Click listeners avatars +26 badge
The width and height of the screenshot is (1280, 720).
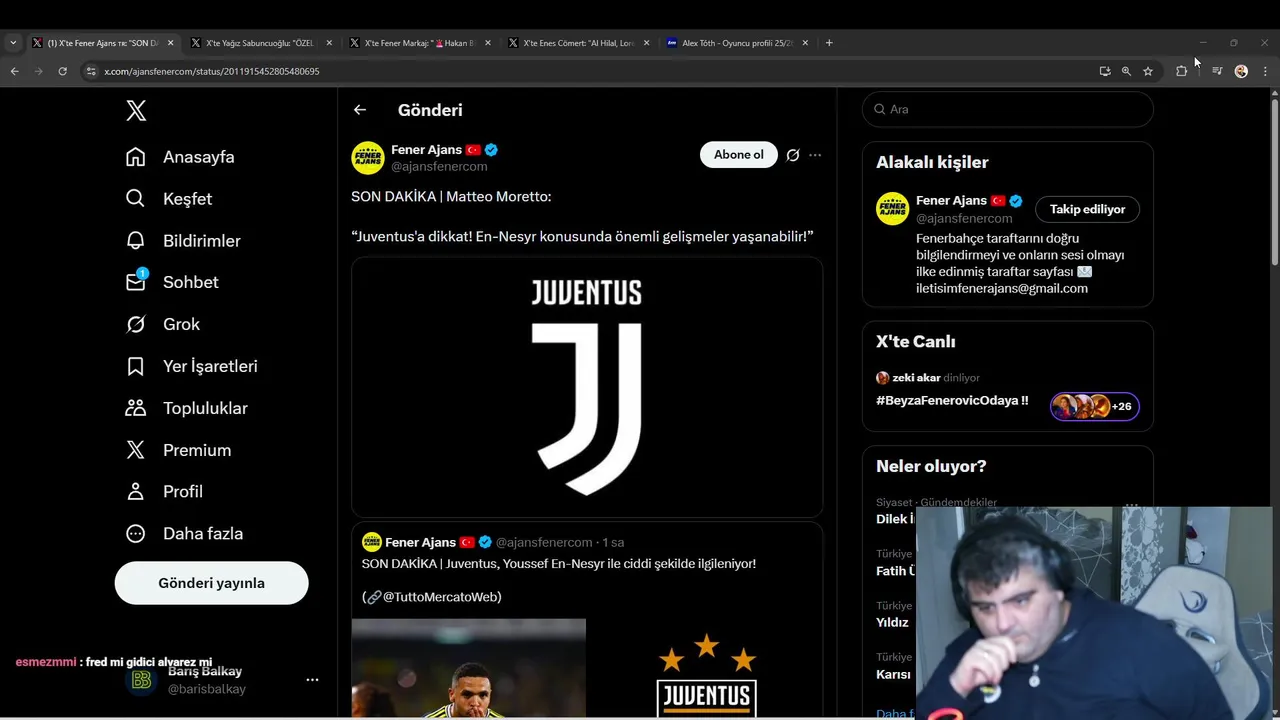point(1094,406)
